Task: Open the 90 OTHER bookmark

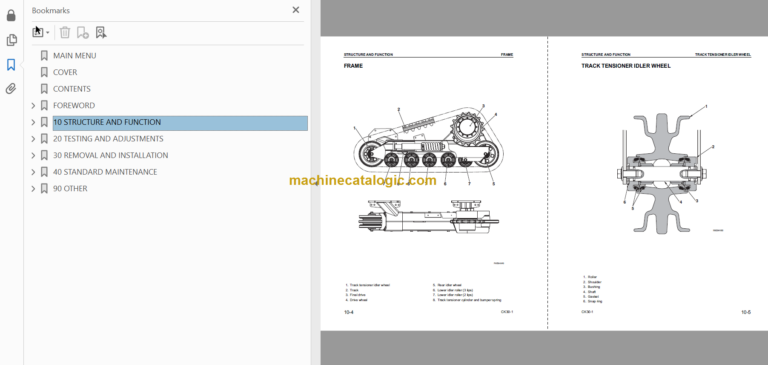Action: point(70,189)
